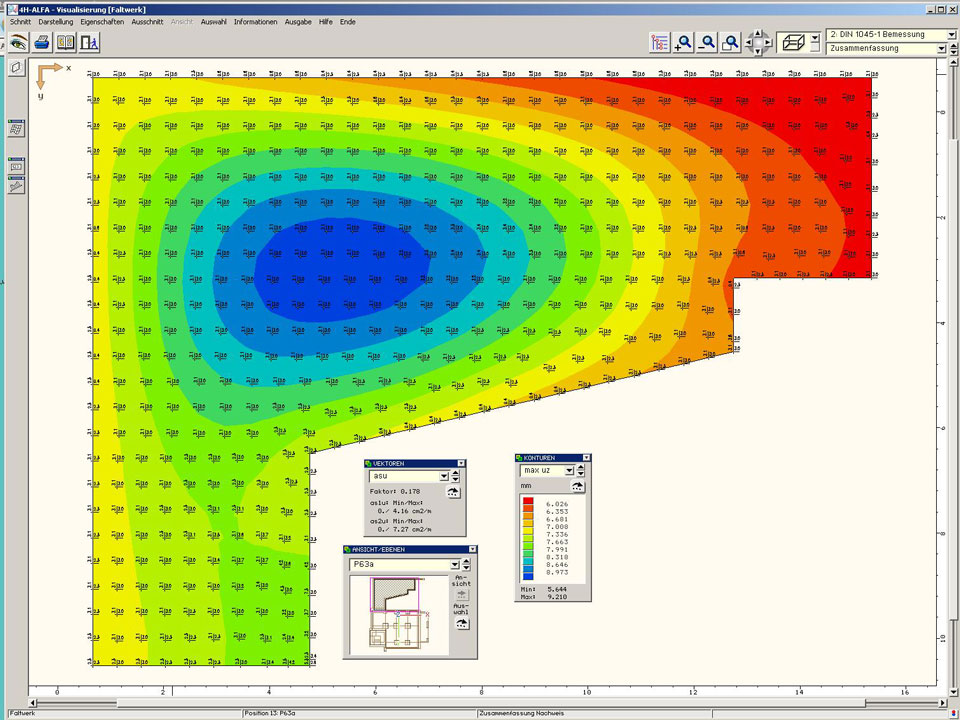Screen dimensions: 960x720
Task: Click the zoom window magnifier icon
Action: [x=731, y=42]
